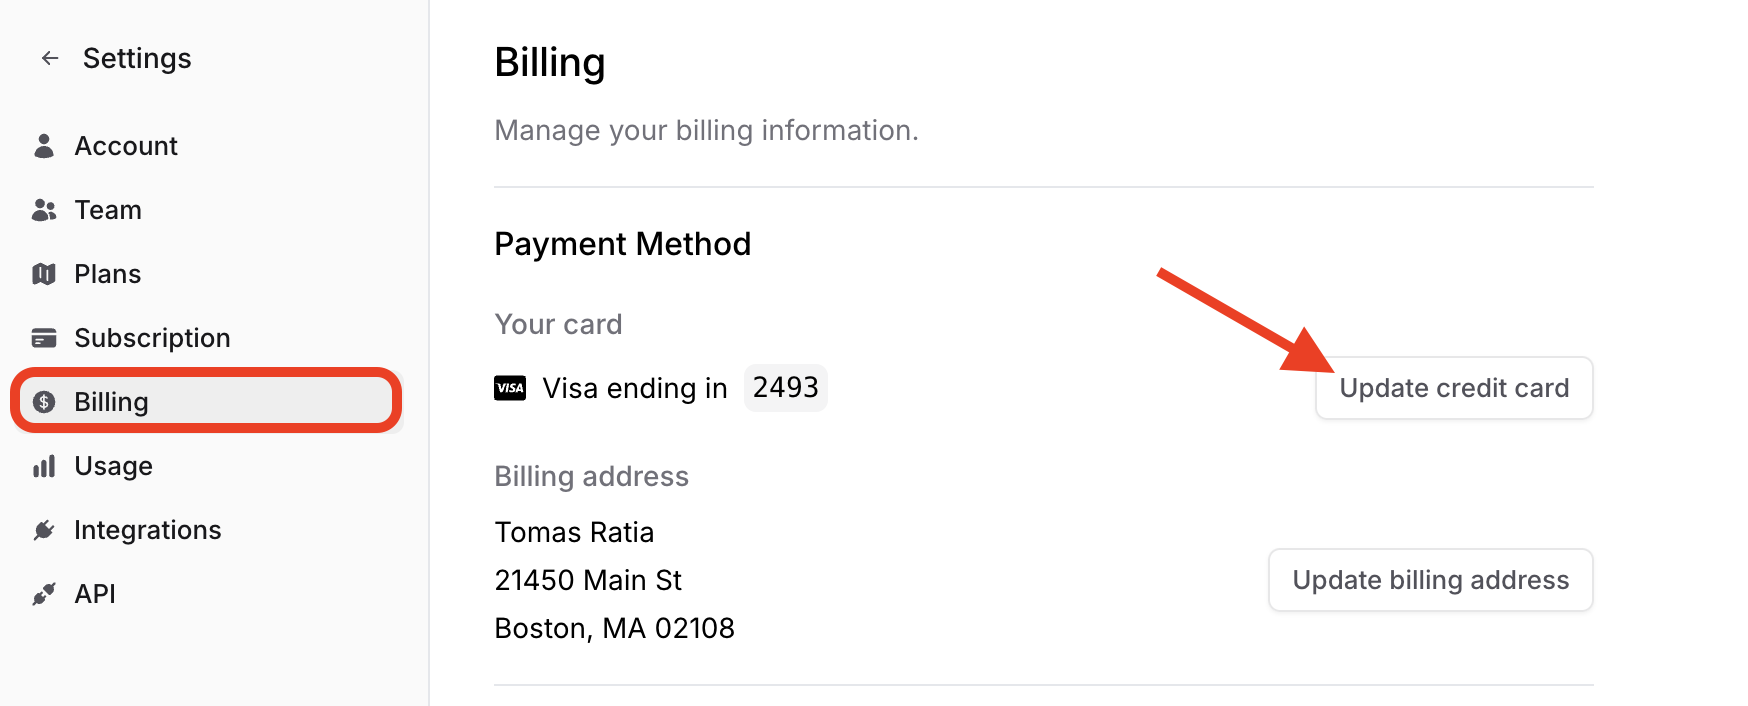Click the Subscription card icon
The image size is (1748, 706).
[x=44, y=338]
